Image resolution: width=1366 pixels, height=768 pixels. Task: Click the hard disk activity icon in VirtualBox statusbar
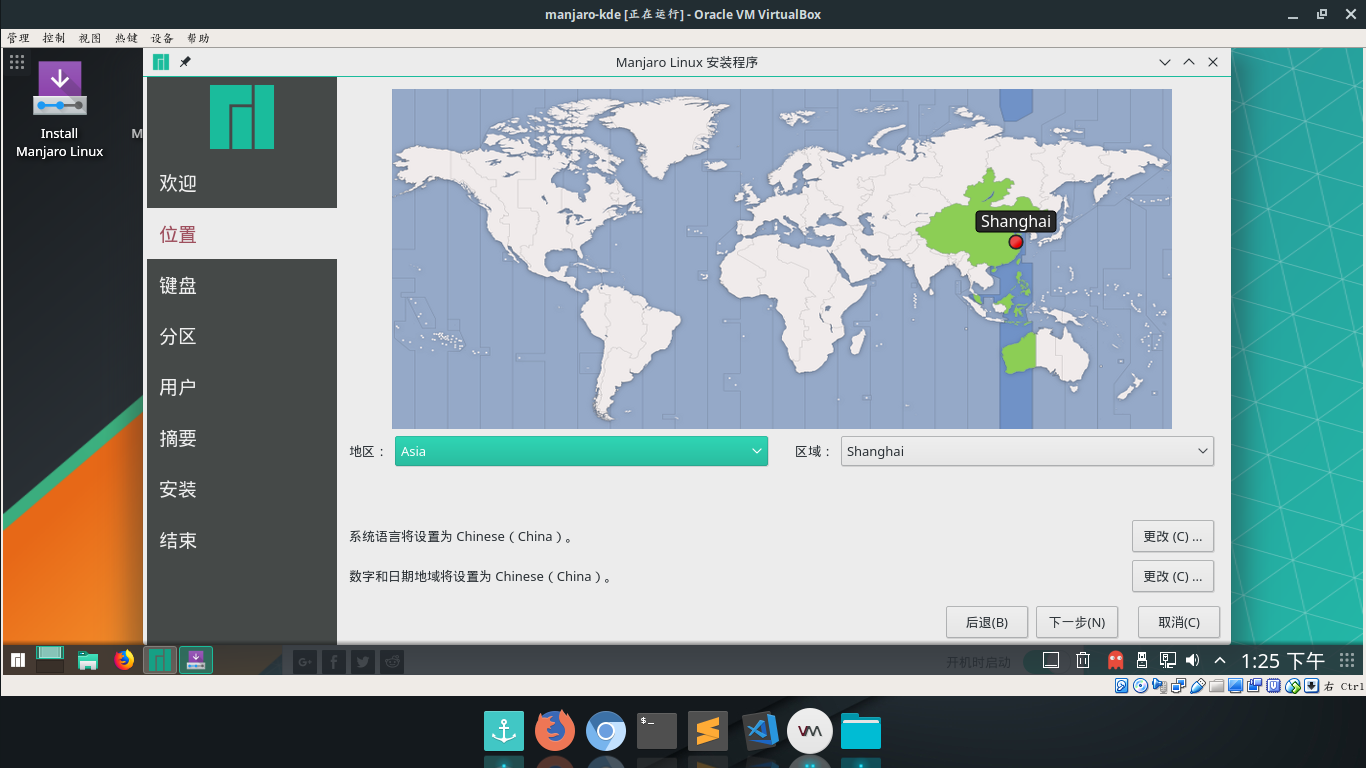point(1122,686)
